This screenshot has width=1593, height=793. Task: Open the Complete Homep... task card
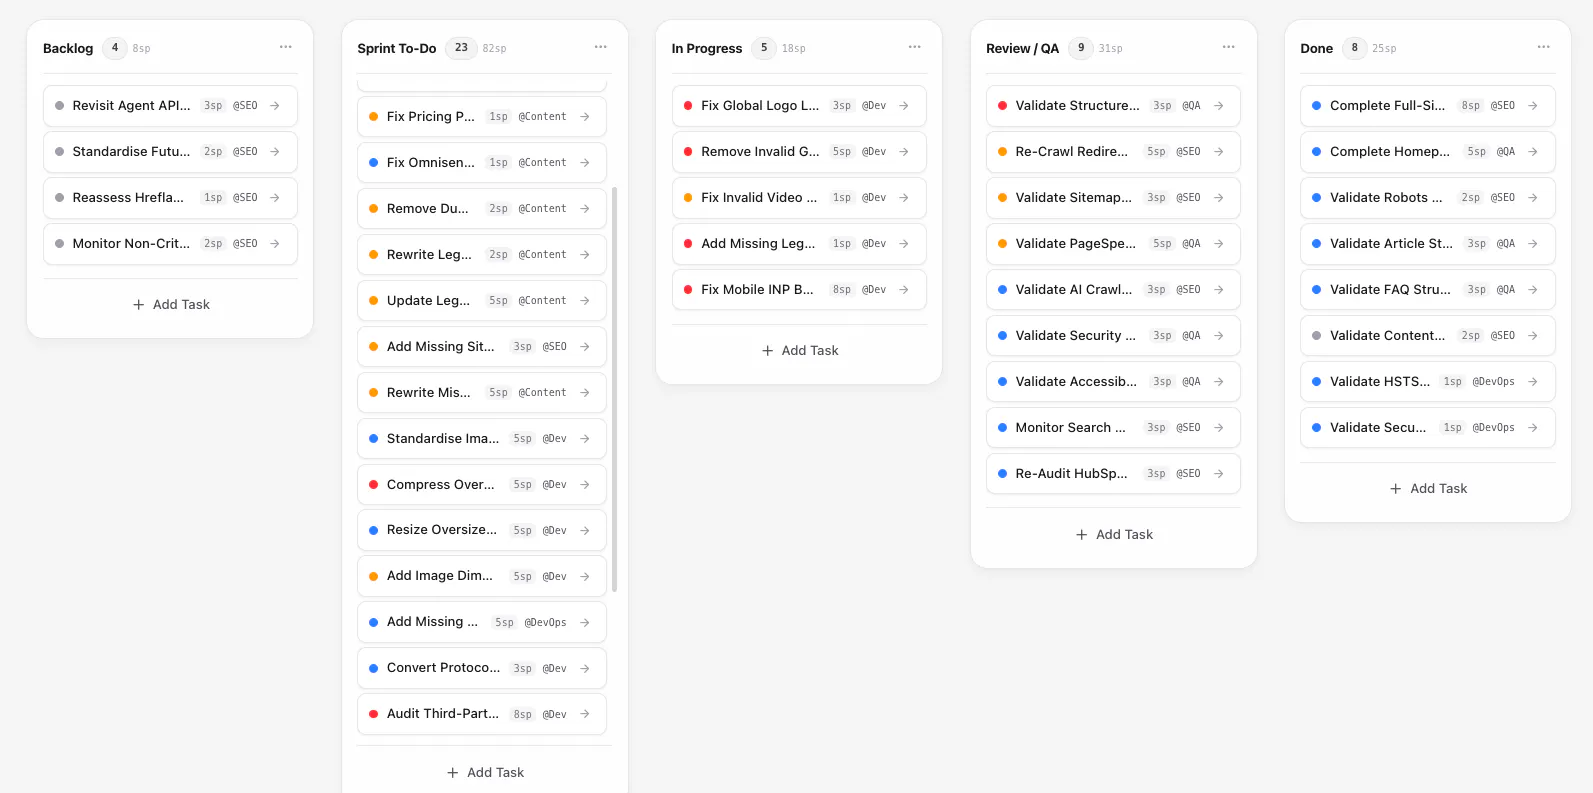click(x=1428, y=152)
